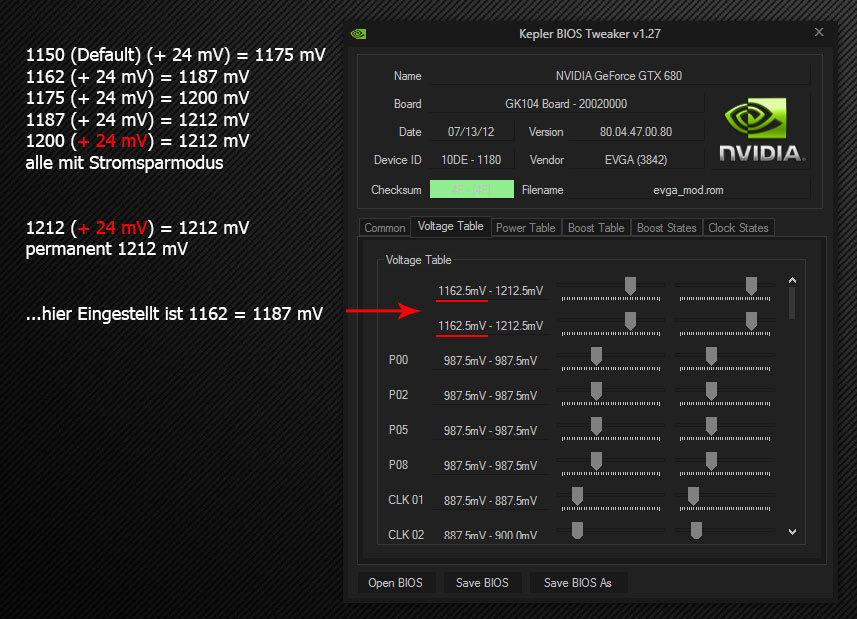Click the Save BIOS As button
This screenshot has width=857, height=619.
pos(577,583)
